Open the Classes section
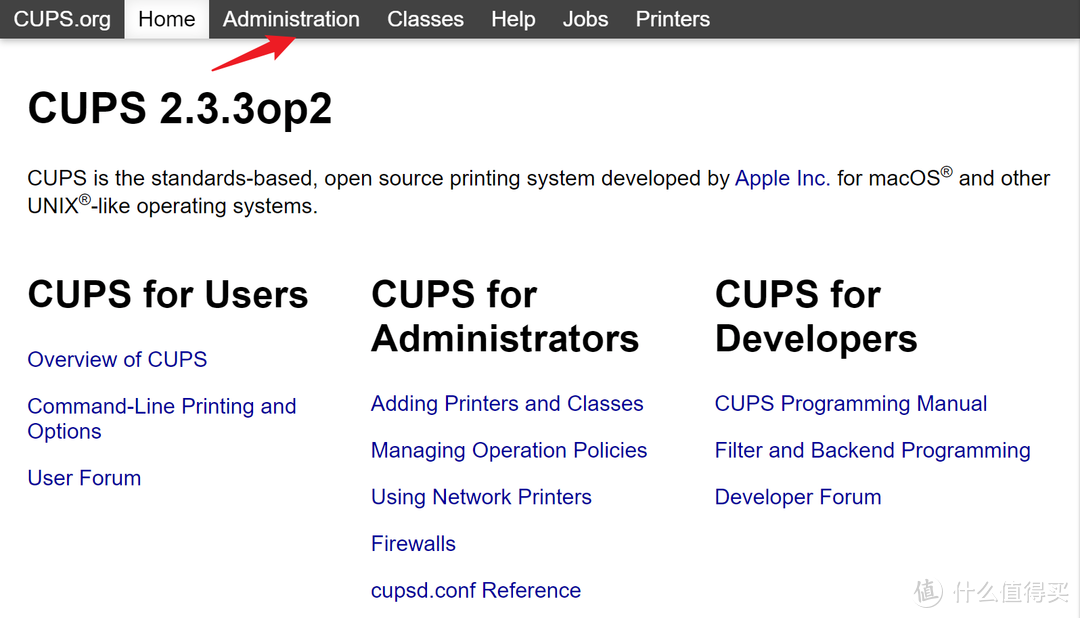The image size is (1080, 618). [x=425, y=19]
